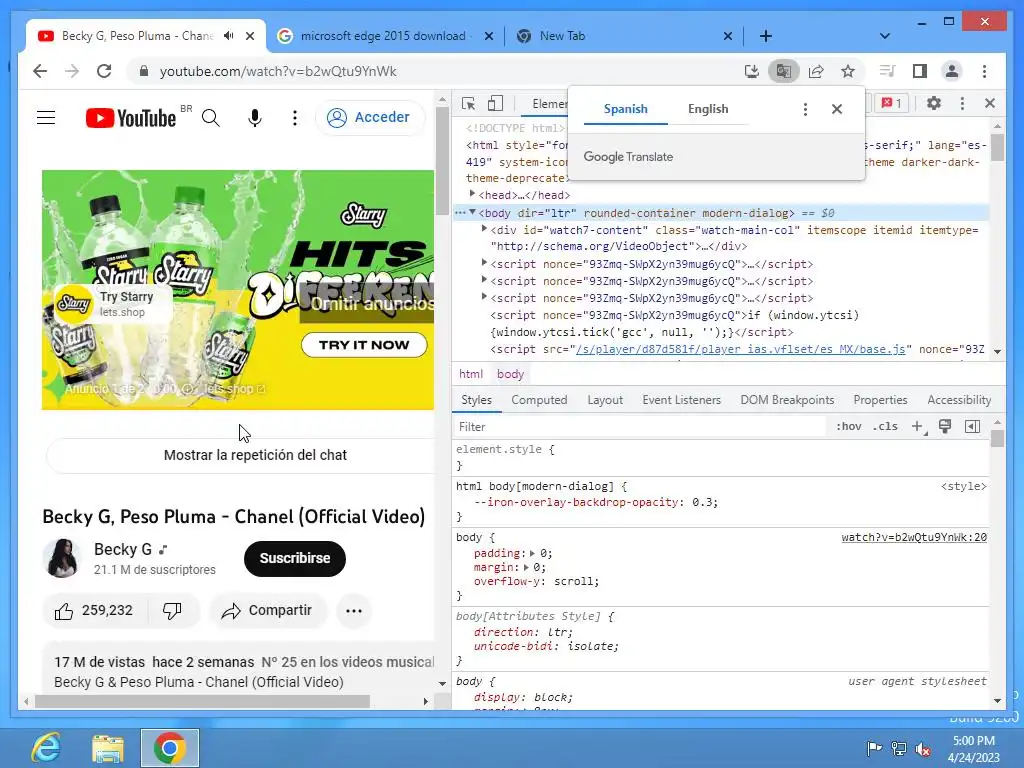
Task: Open the DevTools customize three-dot menu
Action: 962,103
